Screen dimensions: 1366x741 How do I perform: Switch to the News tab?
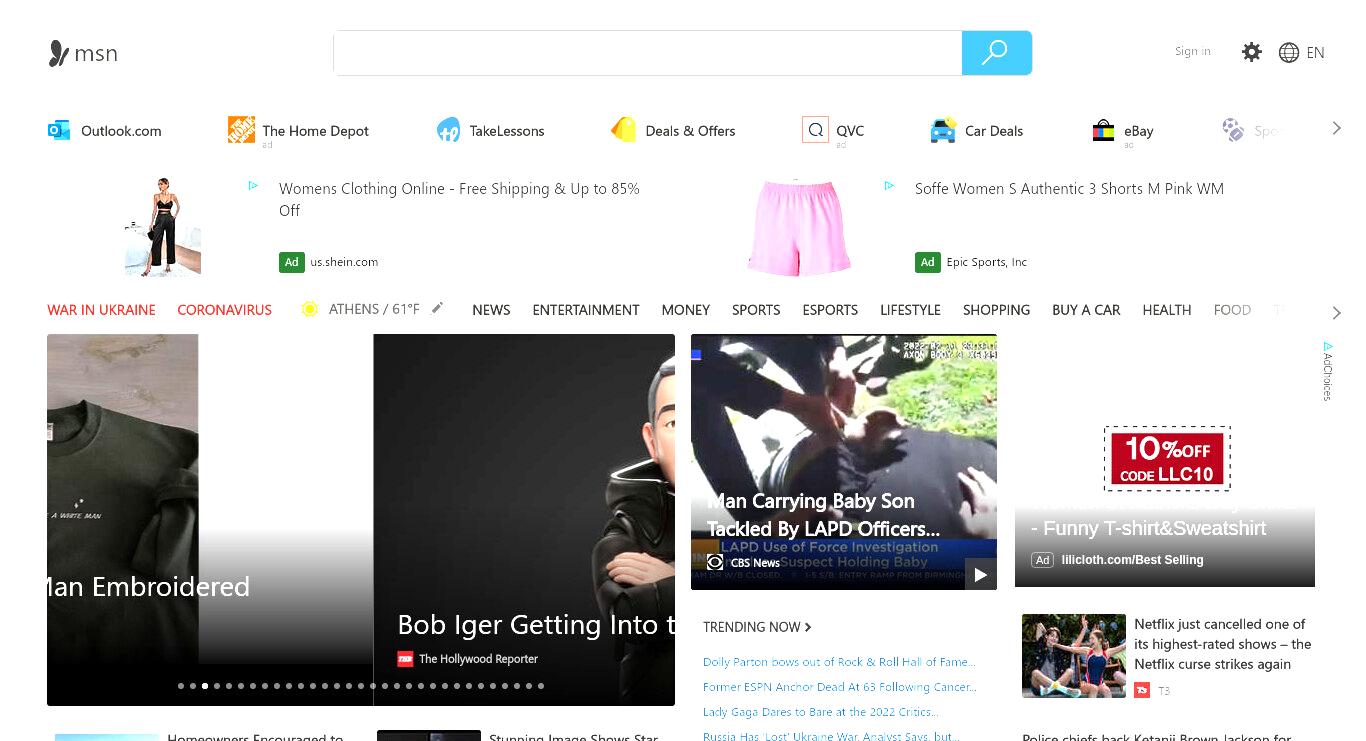(491, 310)
